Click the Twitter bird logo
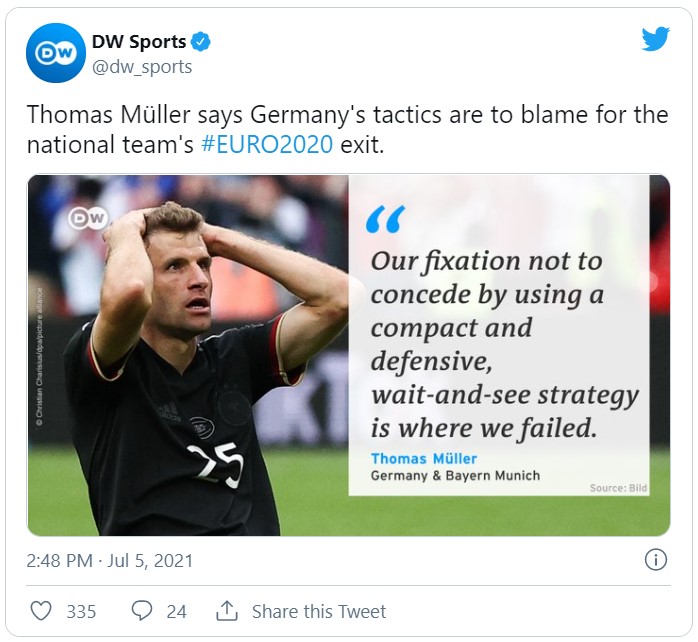Viewport: 698px width, 642px height. [655, 39]
